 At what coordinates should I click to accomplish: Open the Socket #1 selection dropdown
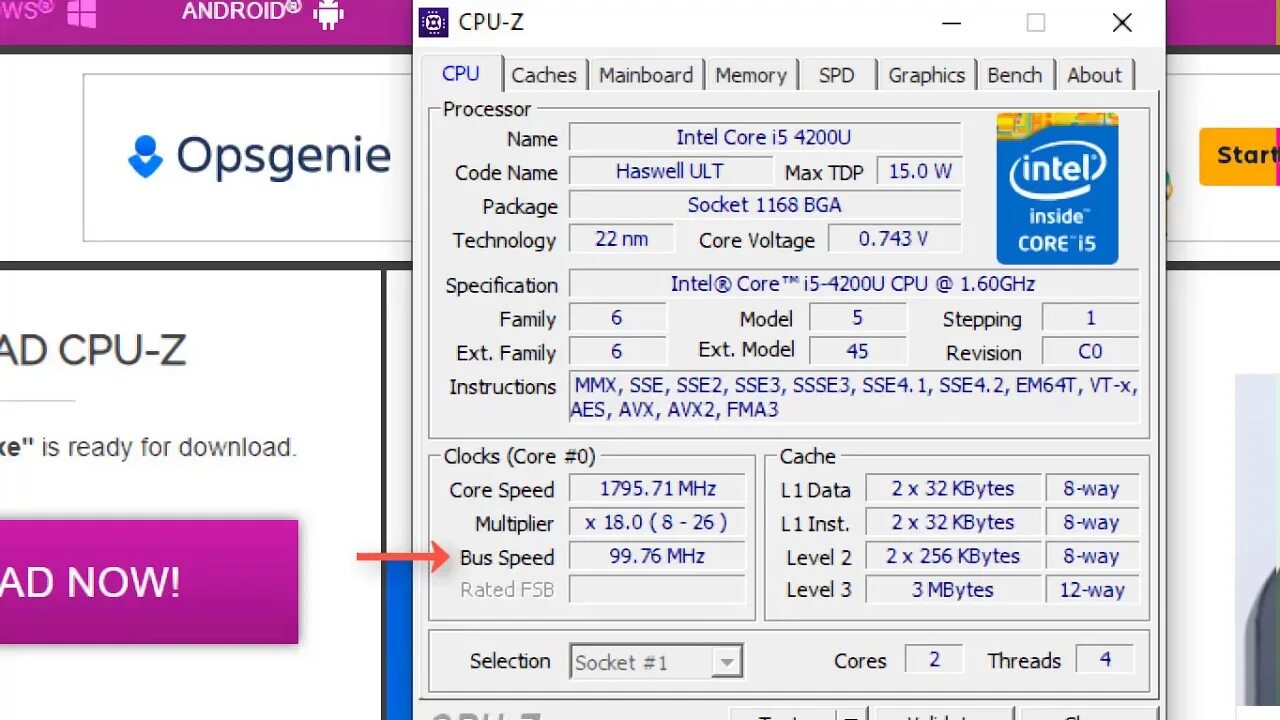657,662
